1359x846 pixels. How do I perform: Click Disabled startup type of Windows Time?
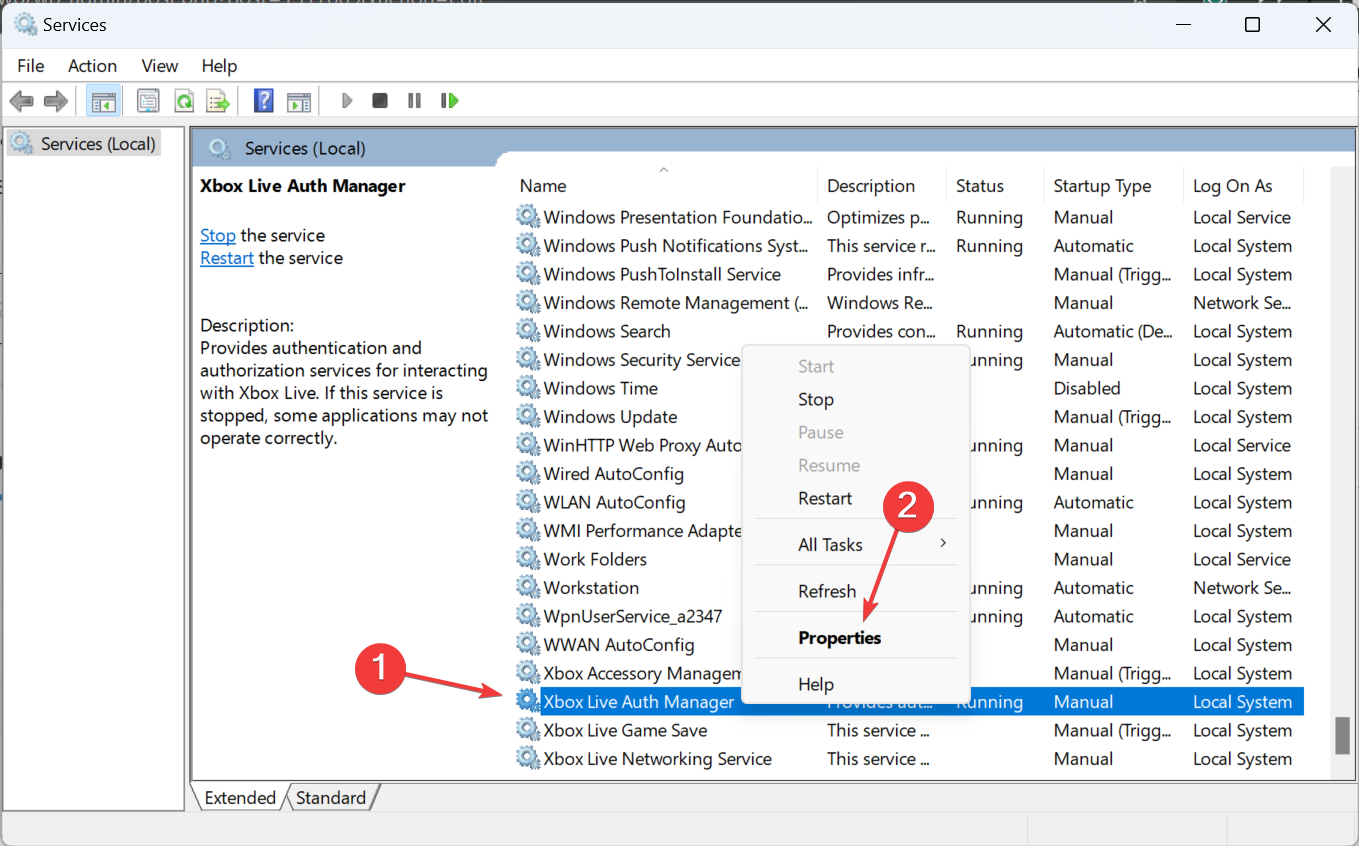click(1087, 388)
